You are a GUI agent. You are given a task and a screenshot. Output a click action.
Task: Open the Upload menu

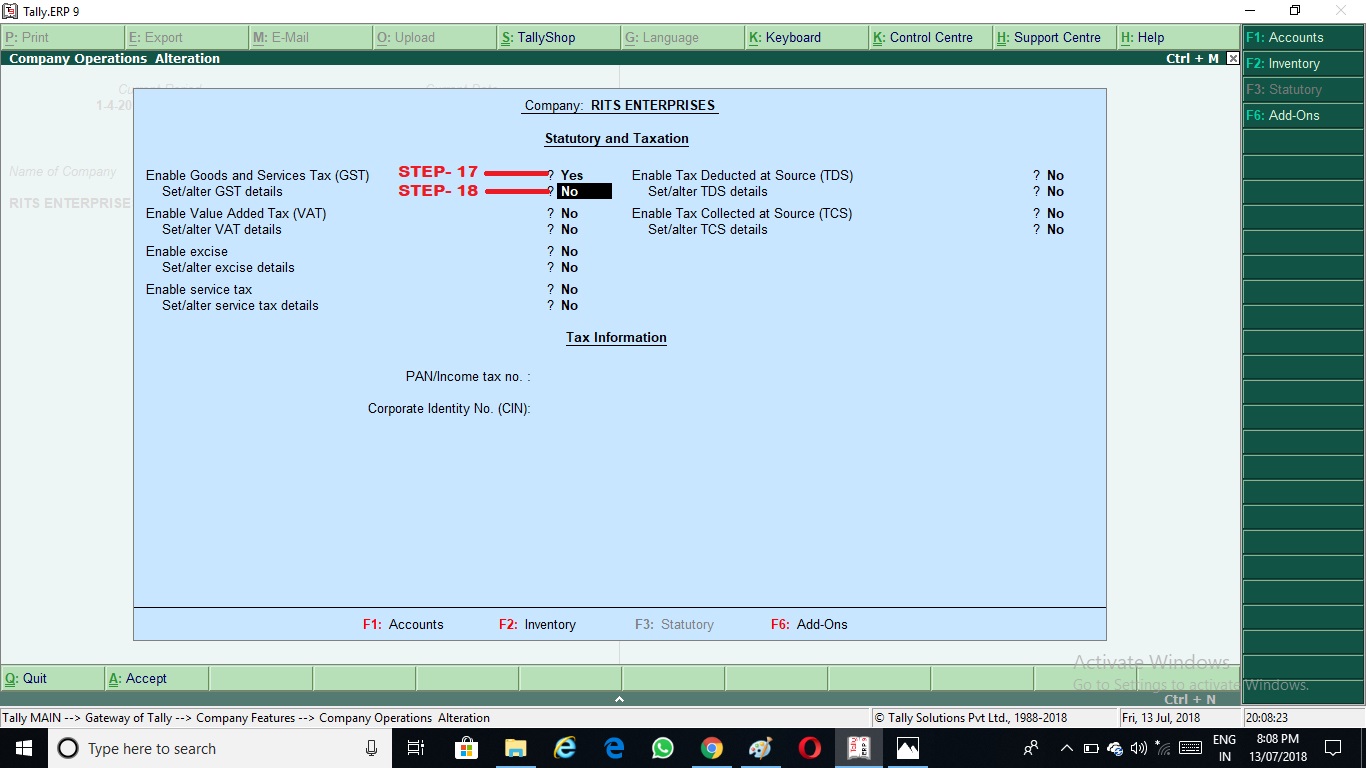pos(434,37)
